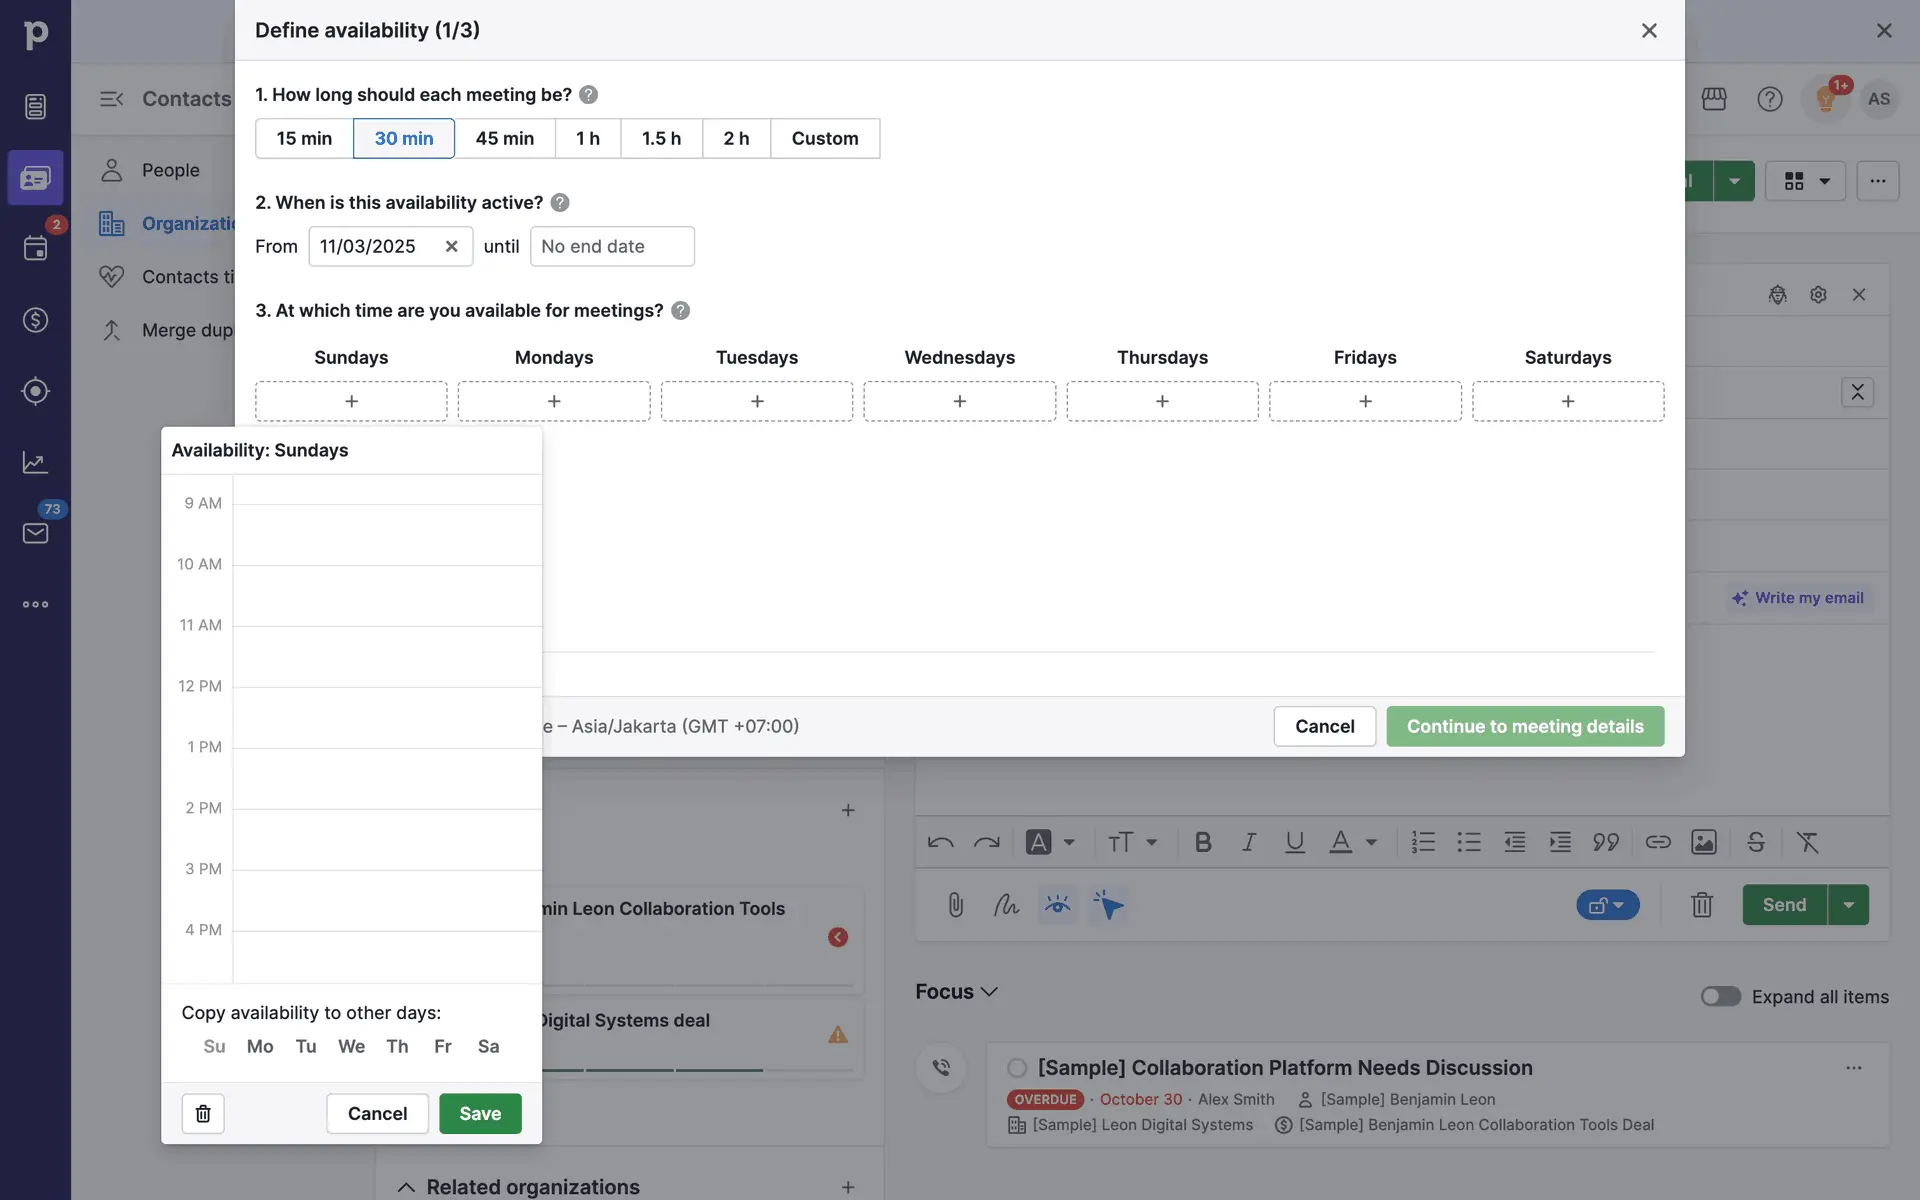Apply bold formatting in email editor

1203,842
